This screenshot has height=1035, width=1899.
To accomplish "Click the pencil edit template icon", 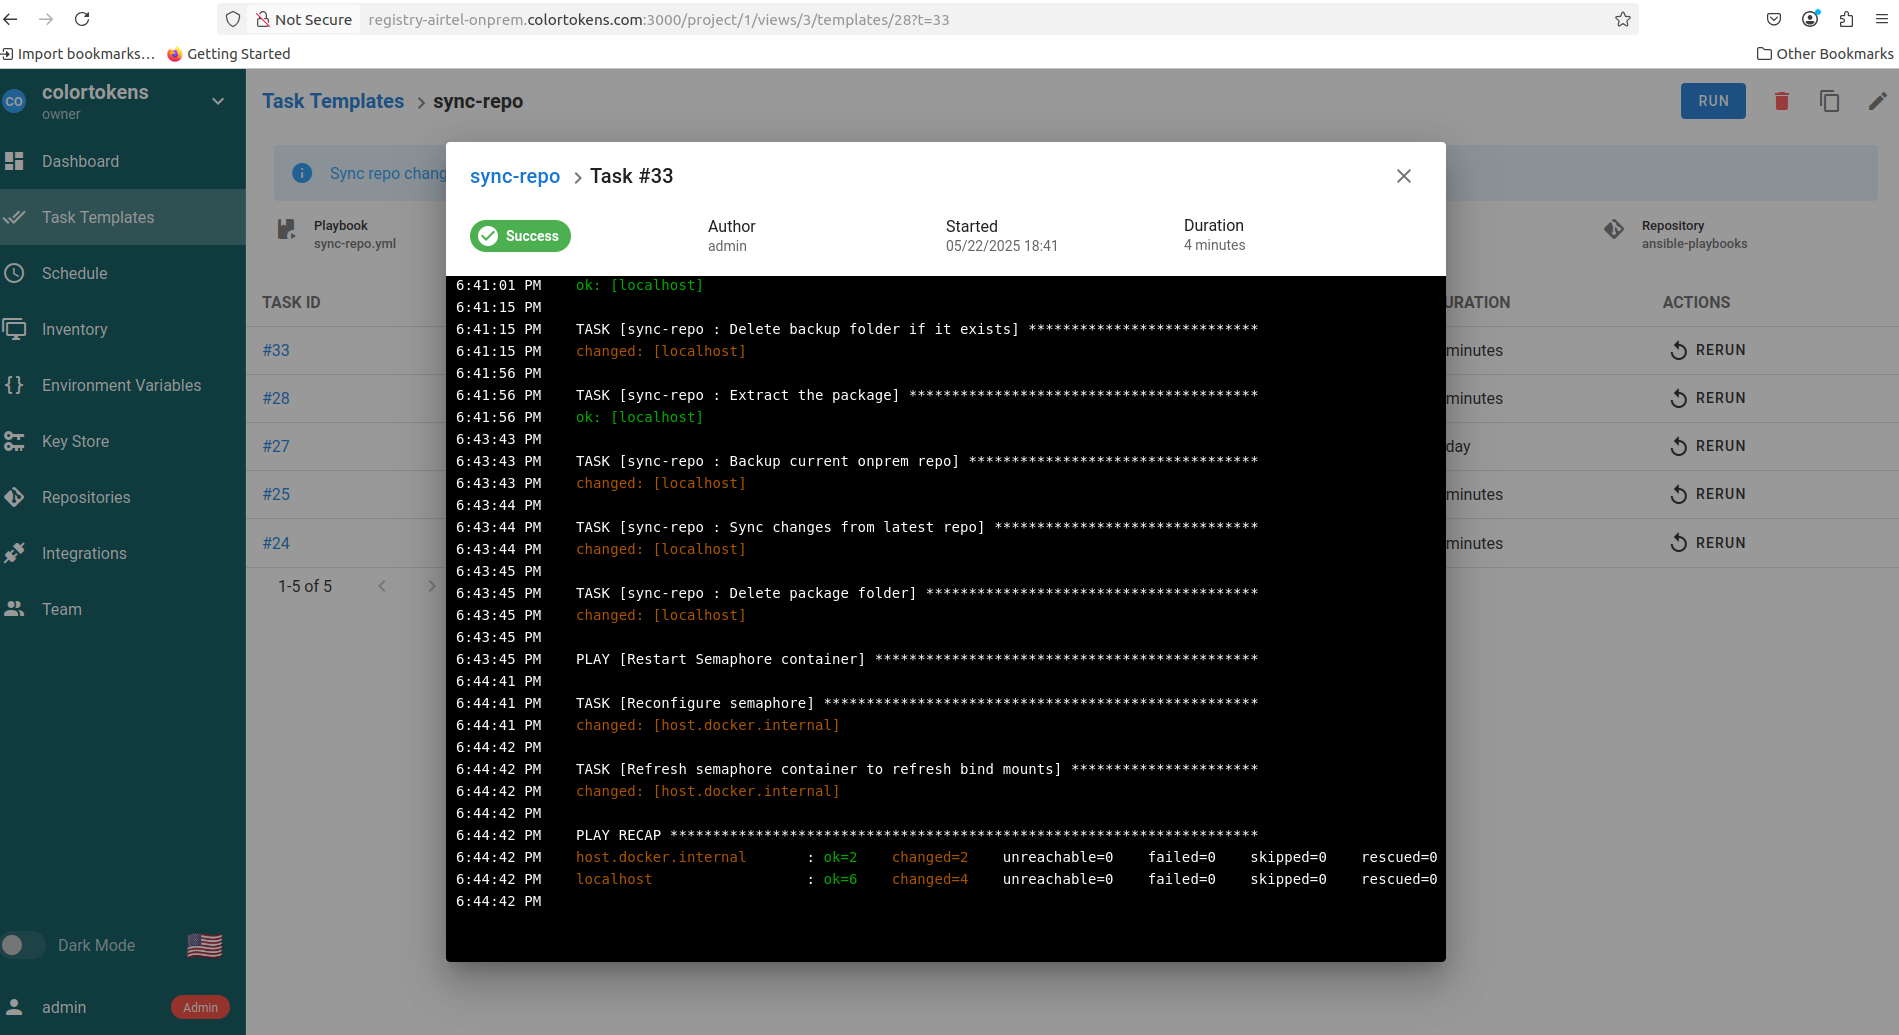I will [x=1877, y=101].
